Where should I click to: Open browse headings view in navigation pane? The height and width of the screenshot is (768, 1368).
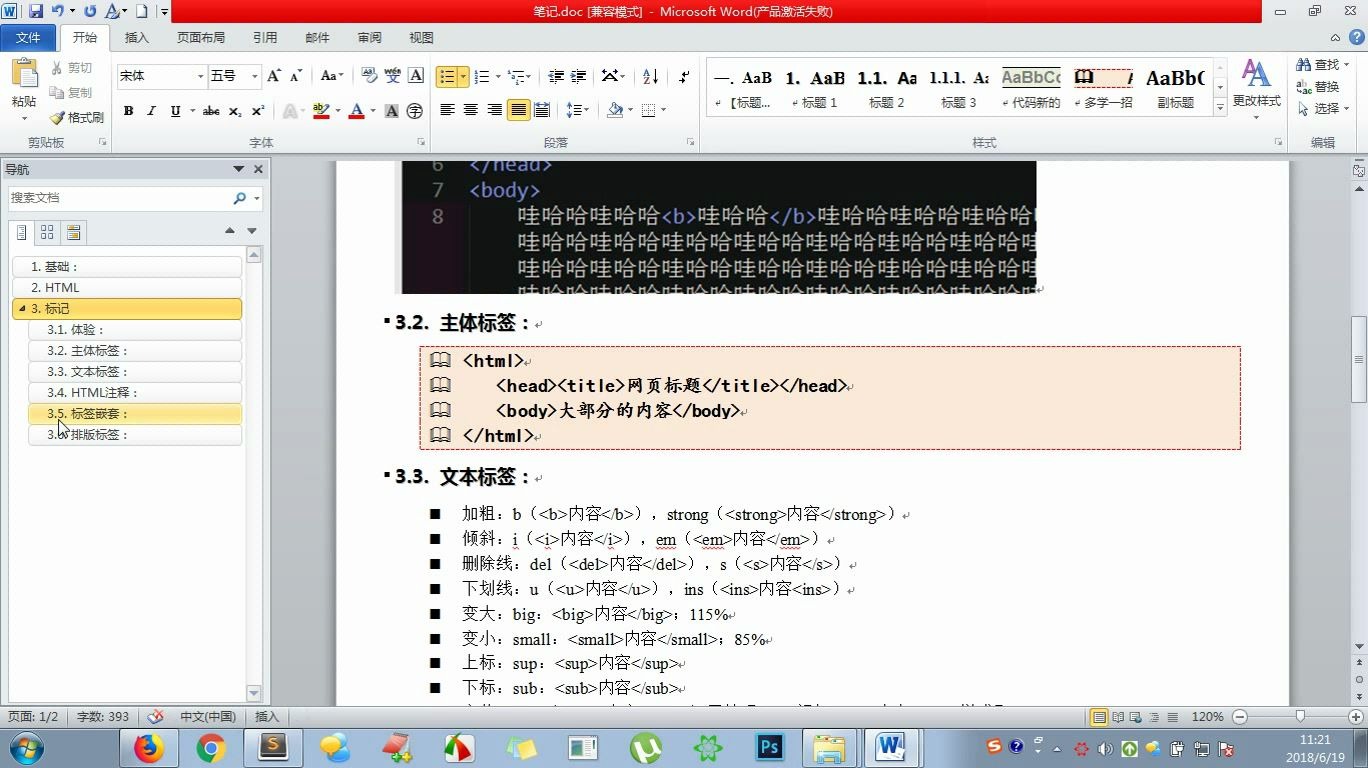(x=22, y=232)
